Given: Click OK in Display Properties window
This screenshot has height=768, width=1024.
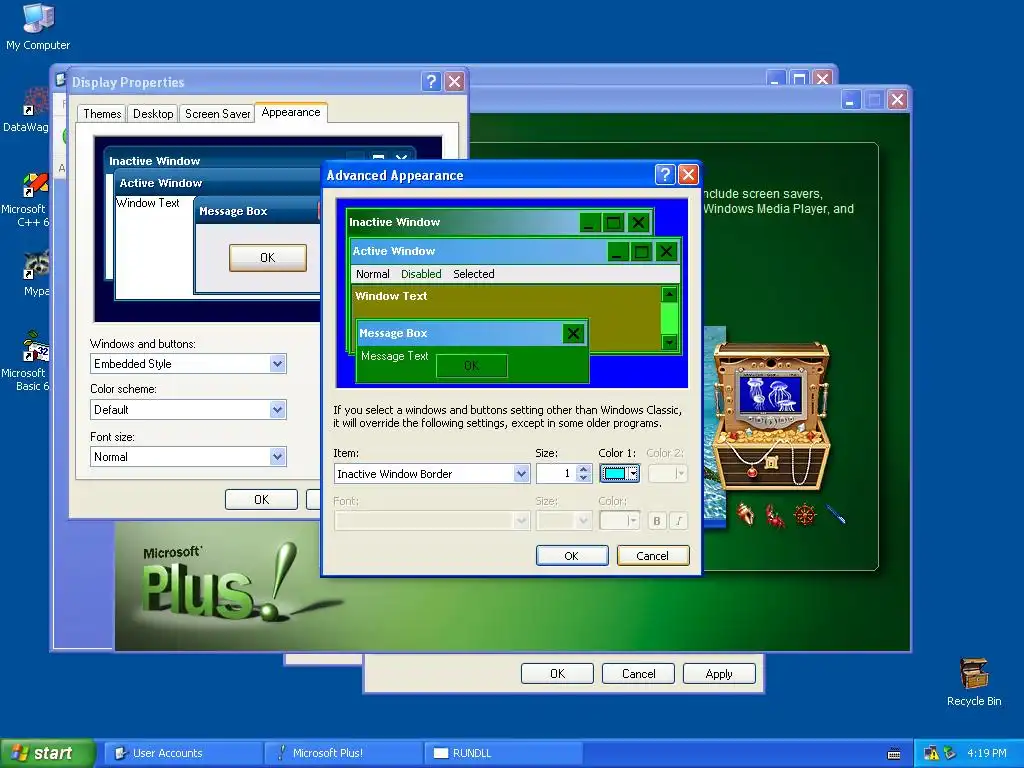Looking at the screenshot, I should (x=261, y=500).
